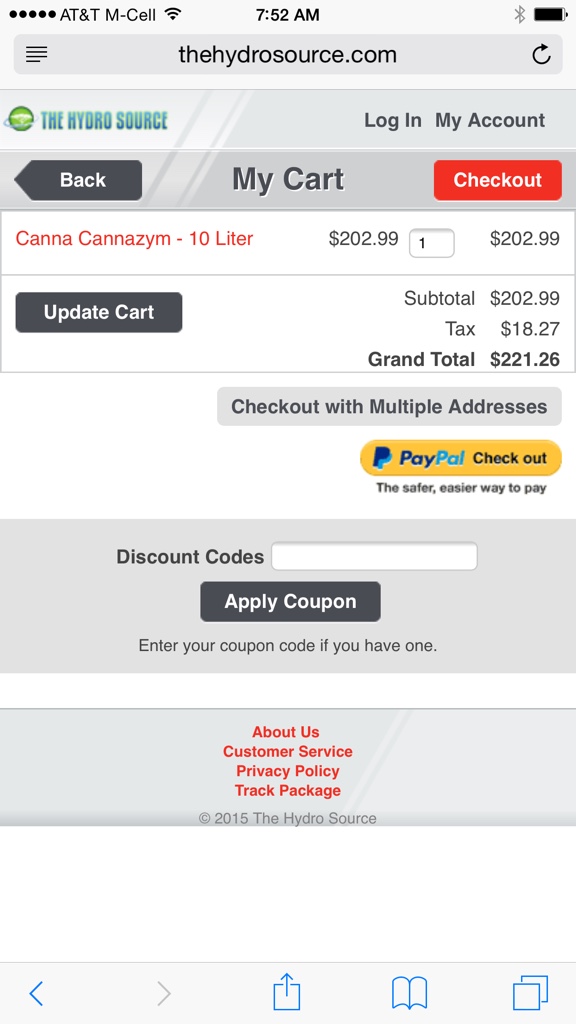Pay using the PayPal Check out button
The height and width of the screenshot is (1024, 576).
pyautogui.click(x=461, y=458)
